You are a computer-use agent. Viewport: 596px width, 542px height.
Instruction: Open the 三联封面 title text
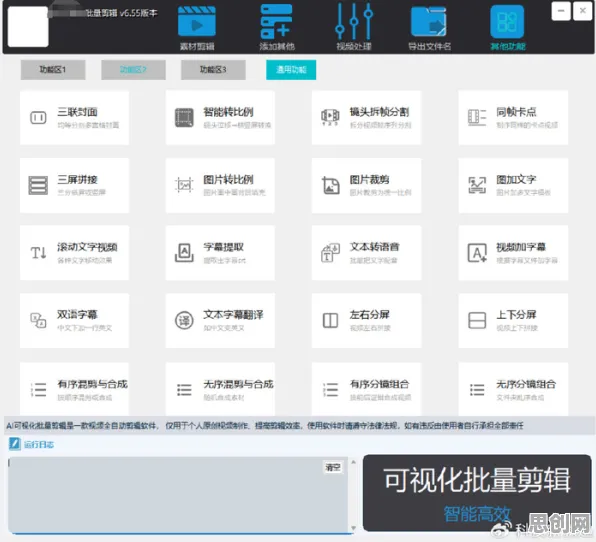point(77,112)
